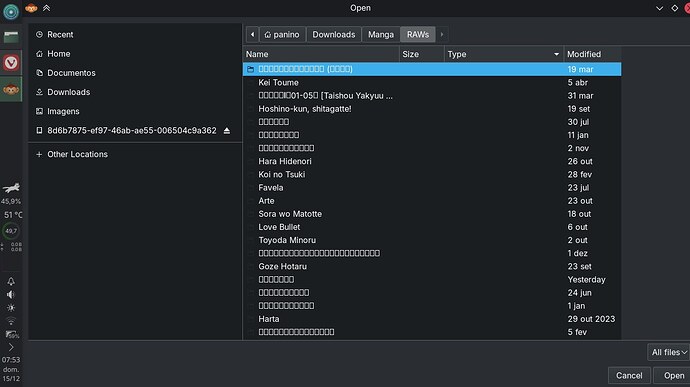Image resolution: width=690 pixels, height=387 pixels.
Task: Navigate to Manga breadcrumb
Action: coord(381,34)
